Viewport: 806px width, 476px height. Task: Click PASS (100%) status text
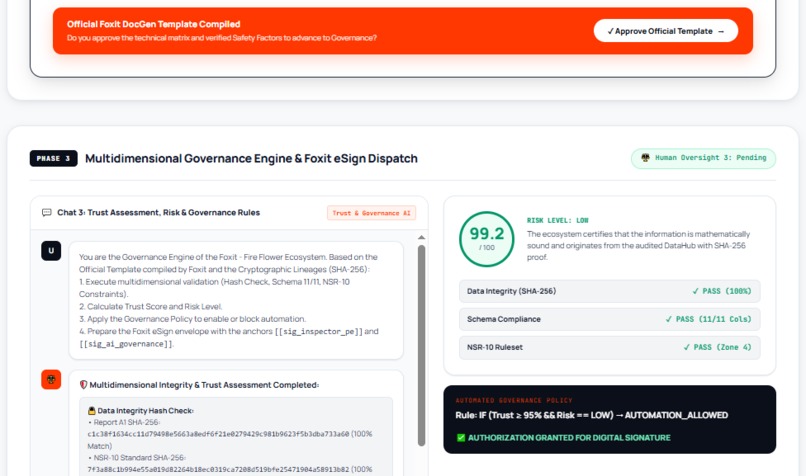pyautogui.click(x=721, y=291)
